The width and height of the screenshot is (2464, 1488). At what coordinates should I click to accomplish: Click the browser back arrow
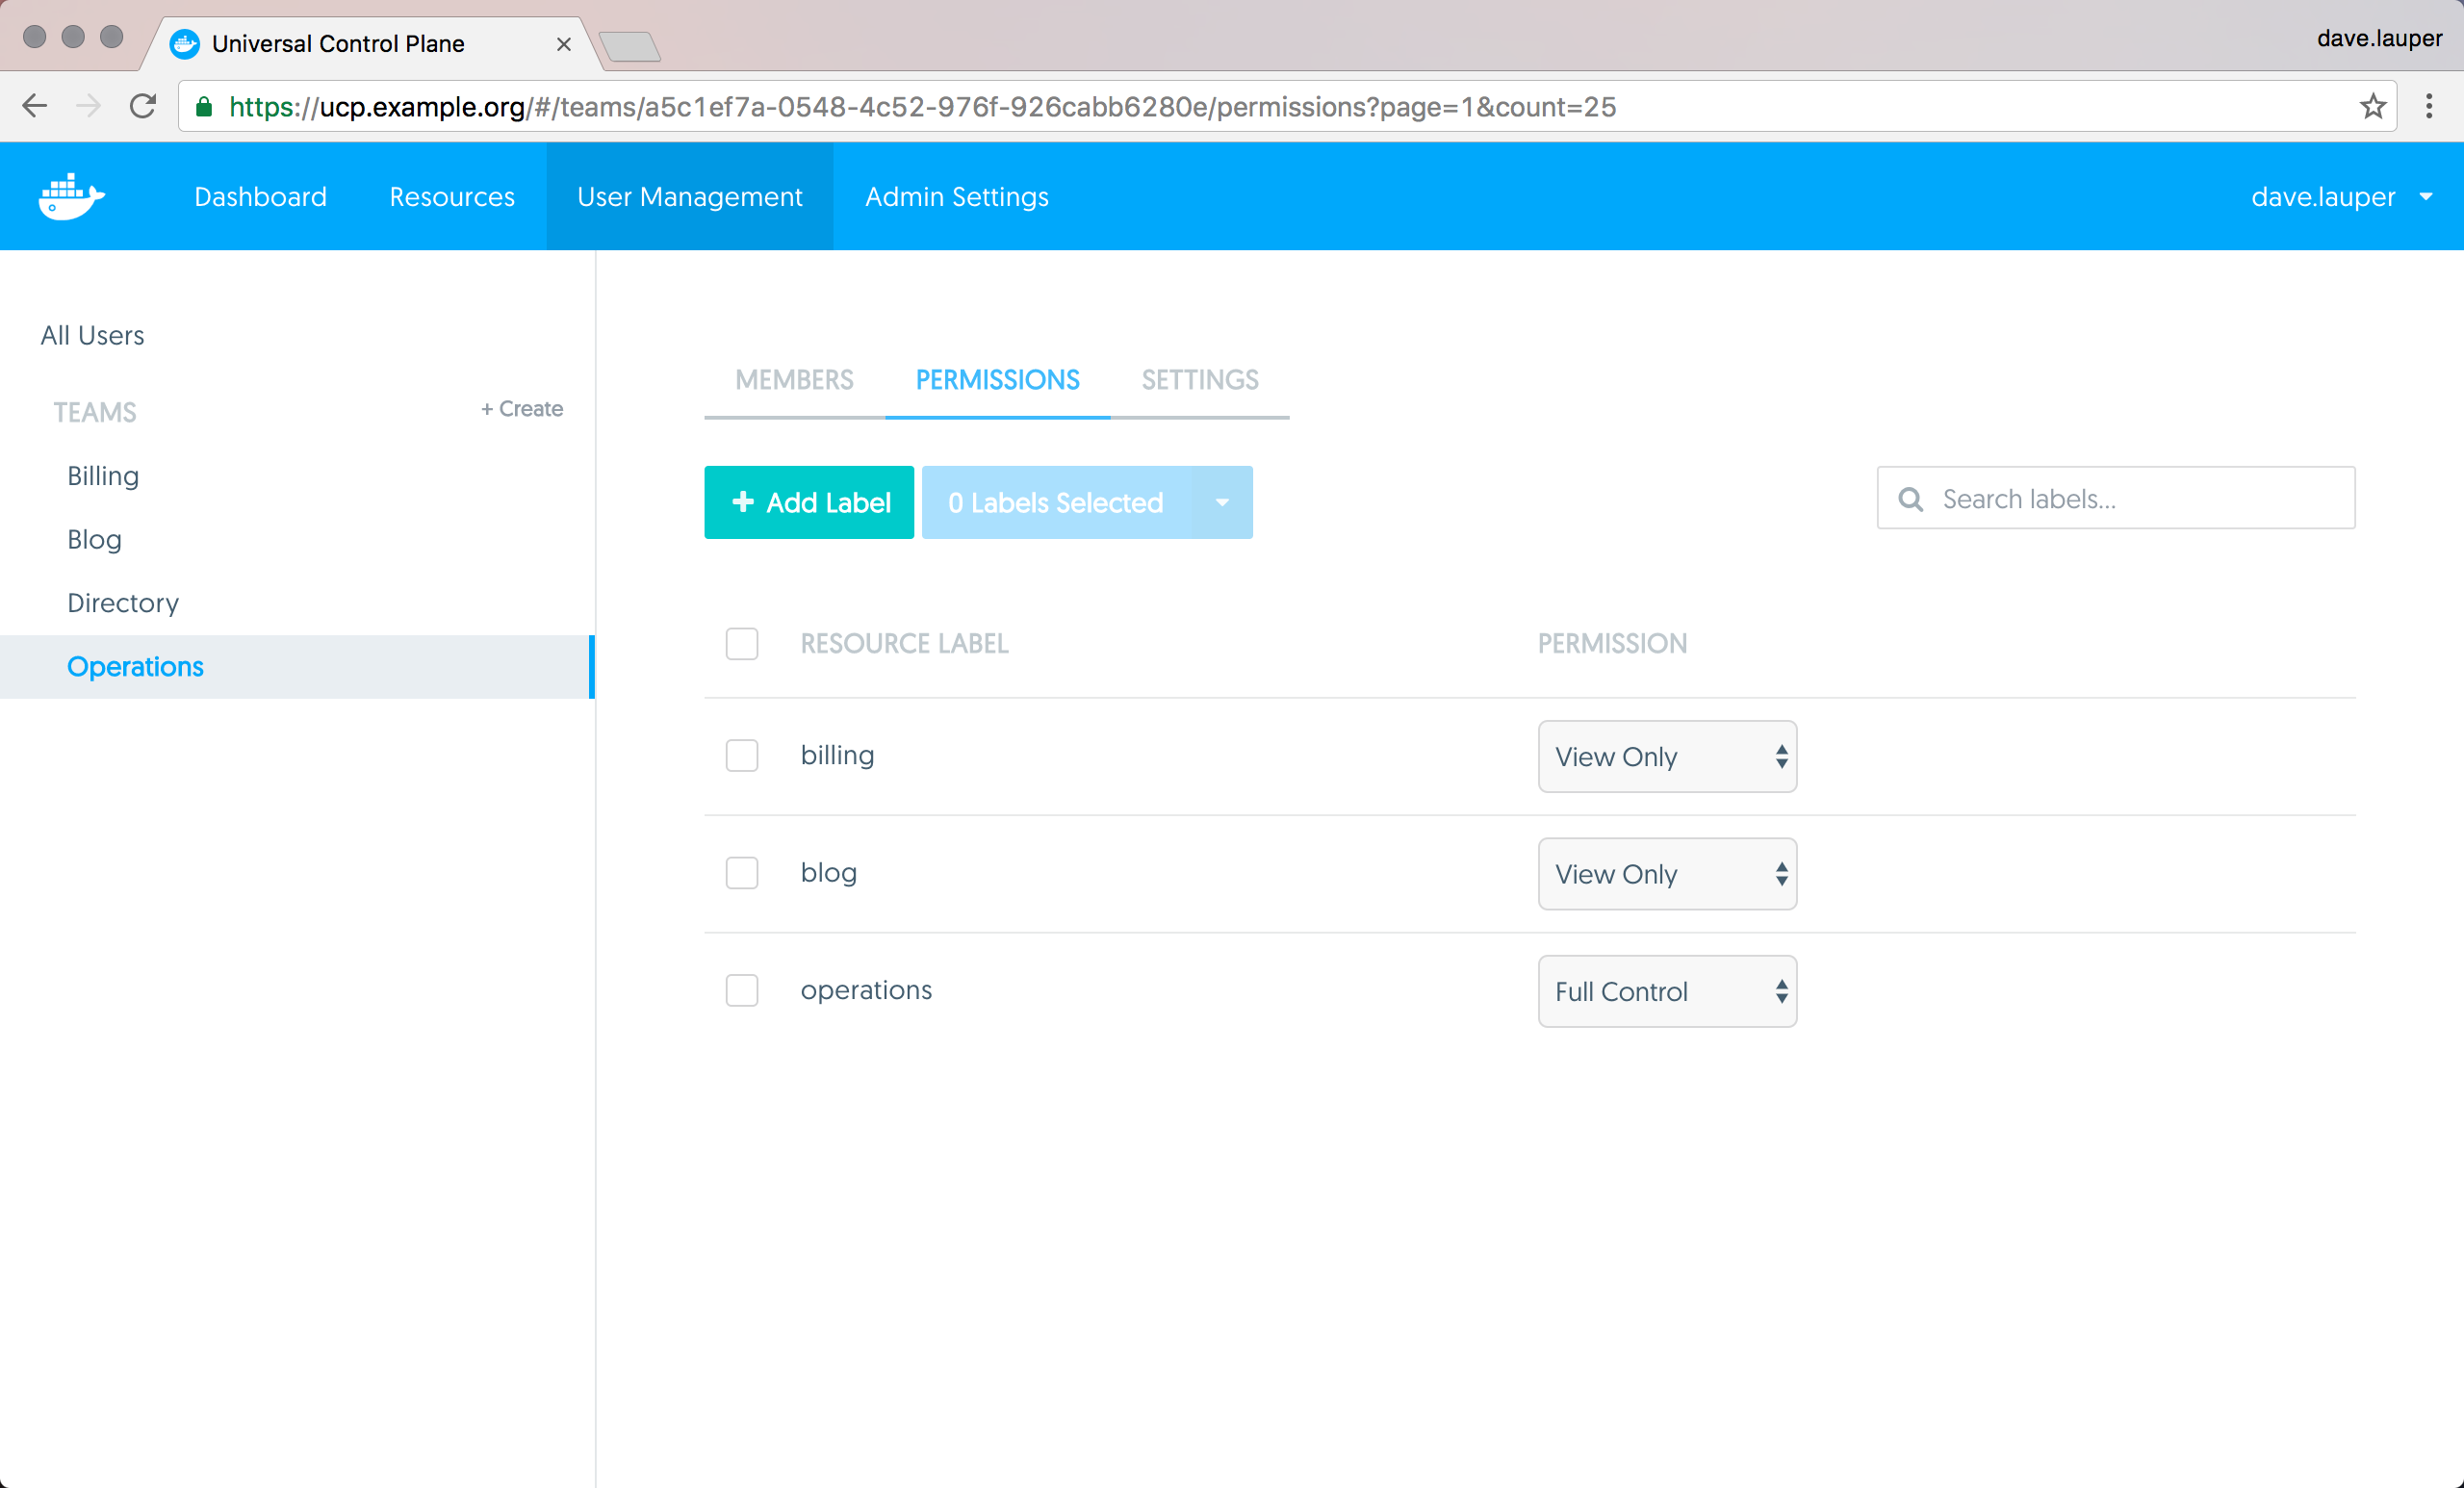coord(35,106)
